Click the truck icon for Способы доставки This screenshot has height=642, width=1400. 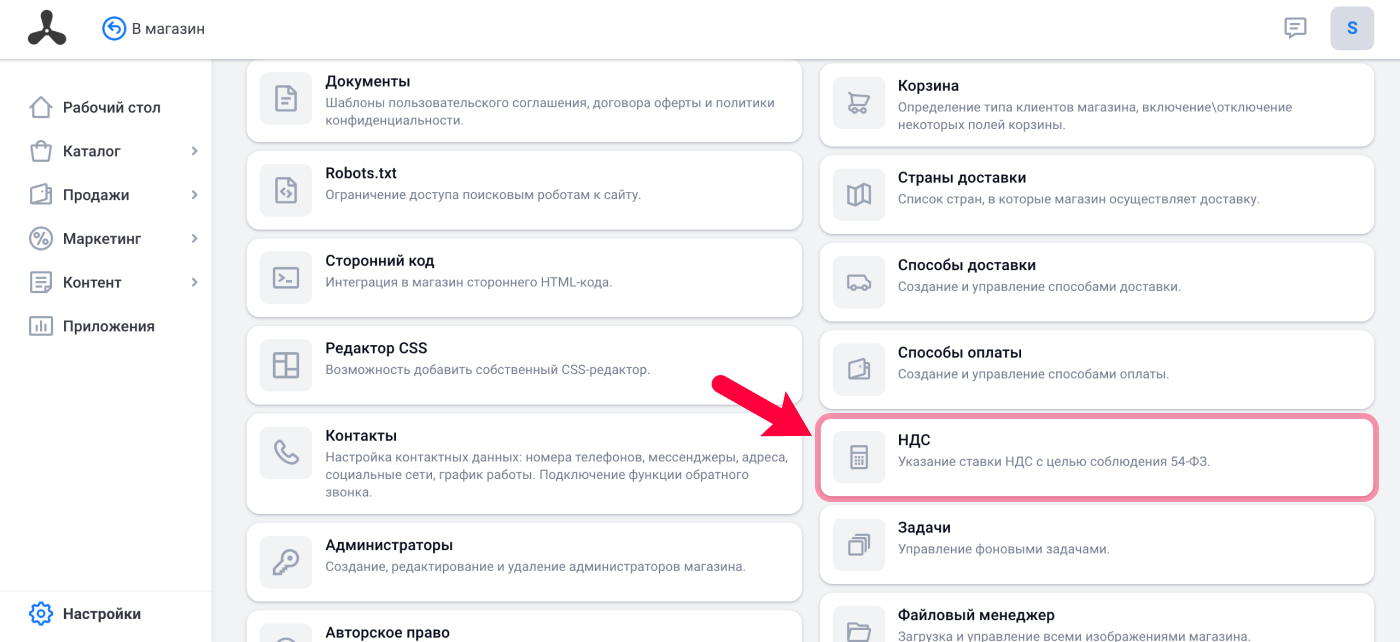[x=859, y=282]
